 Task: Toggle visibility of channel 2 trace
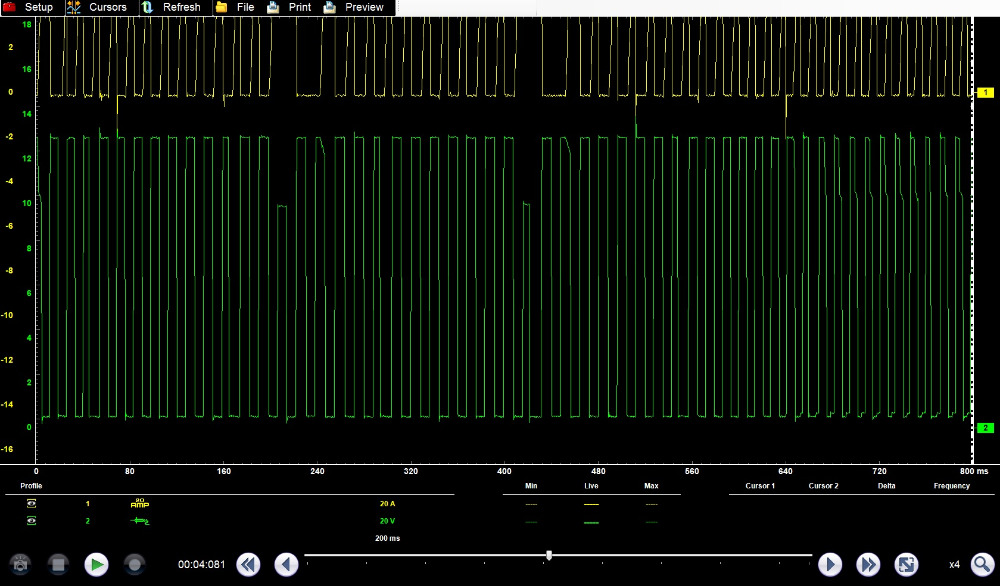pos(31,521)
